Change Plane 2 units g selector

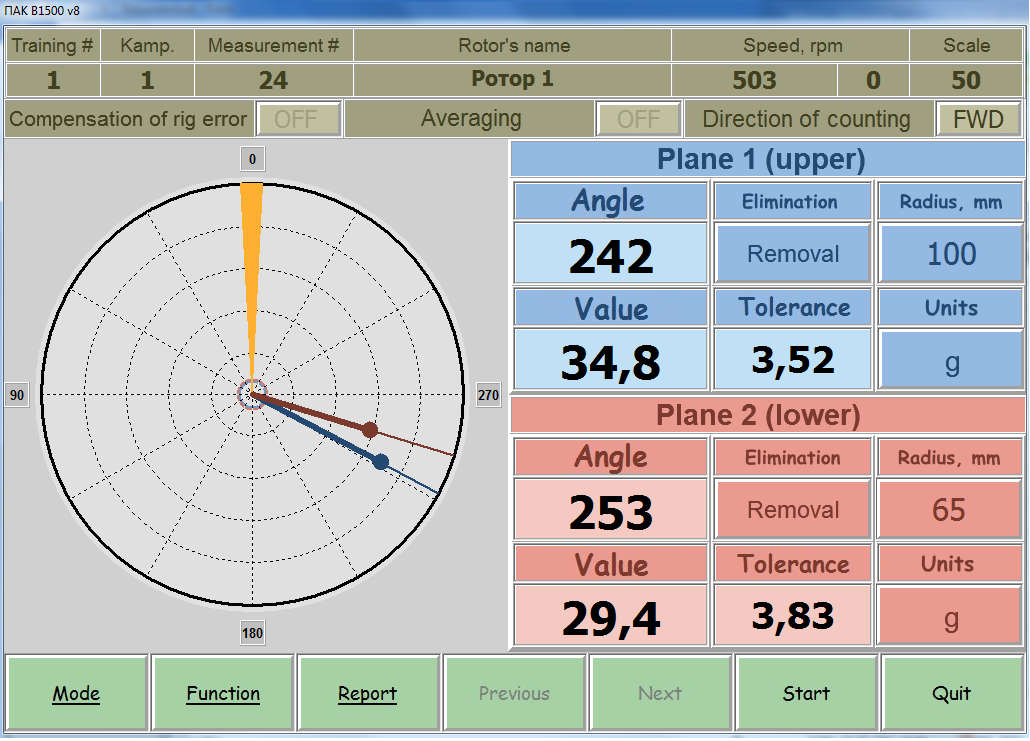point(951,617)
